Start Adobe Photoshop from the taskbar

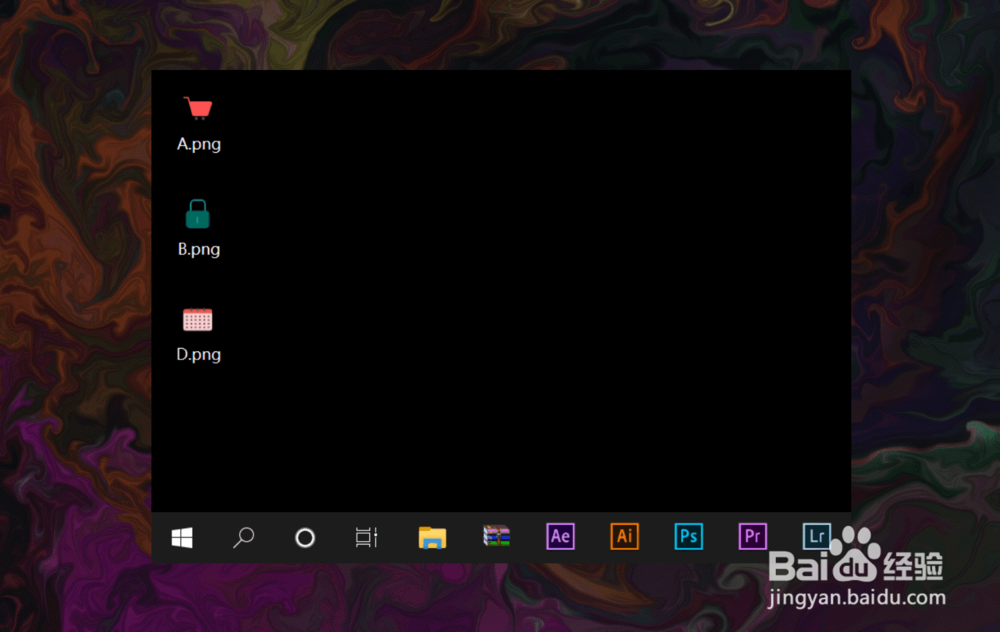point(688,536)
